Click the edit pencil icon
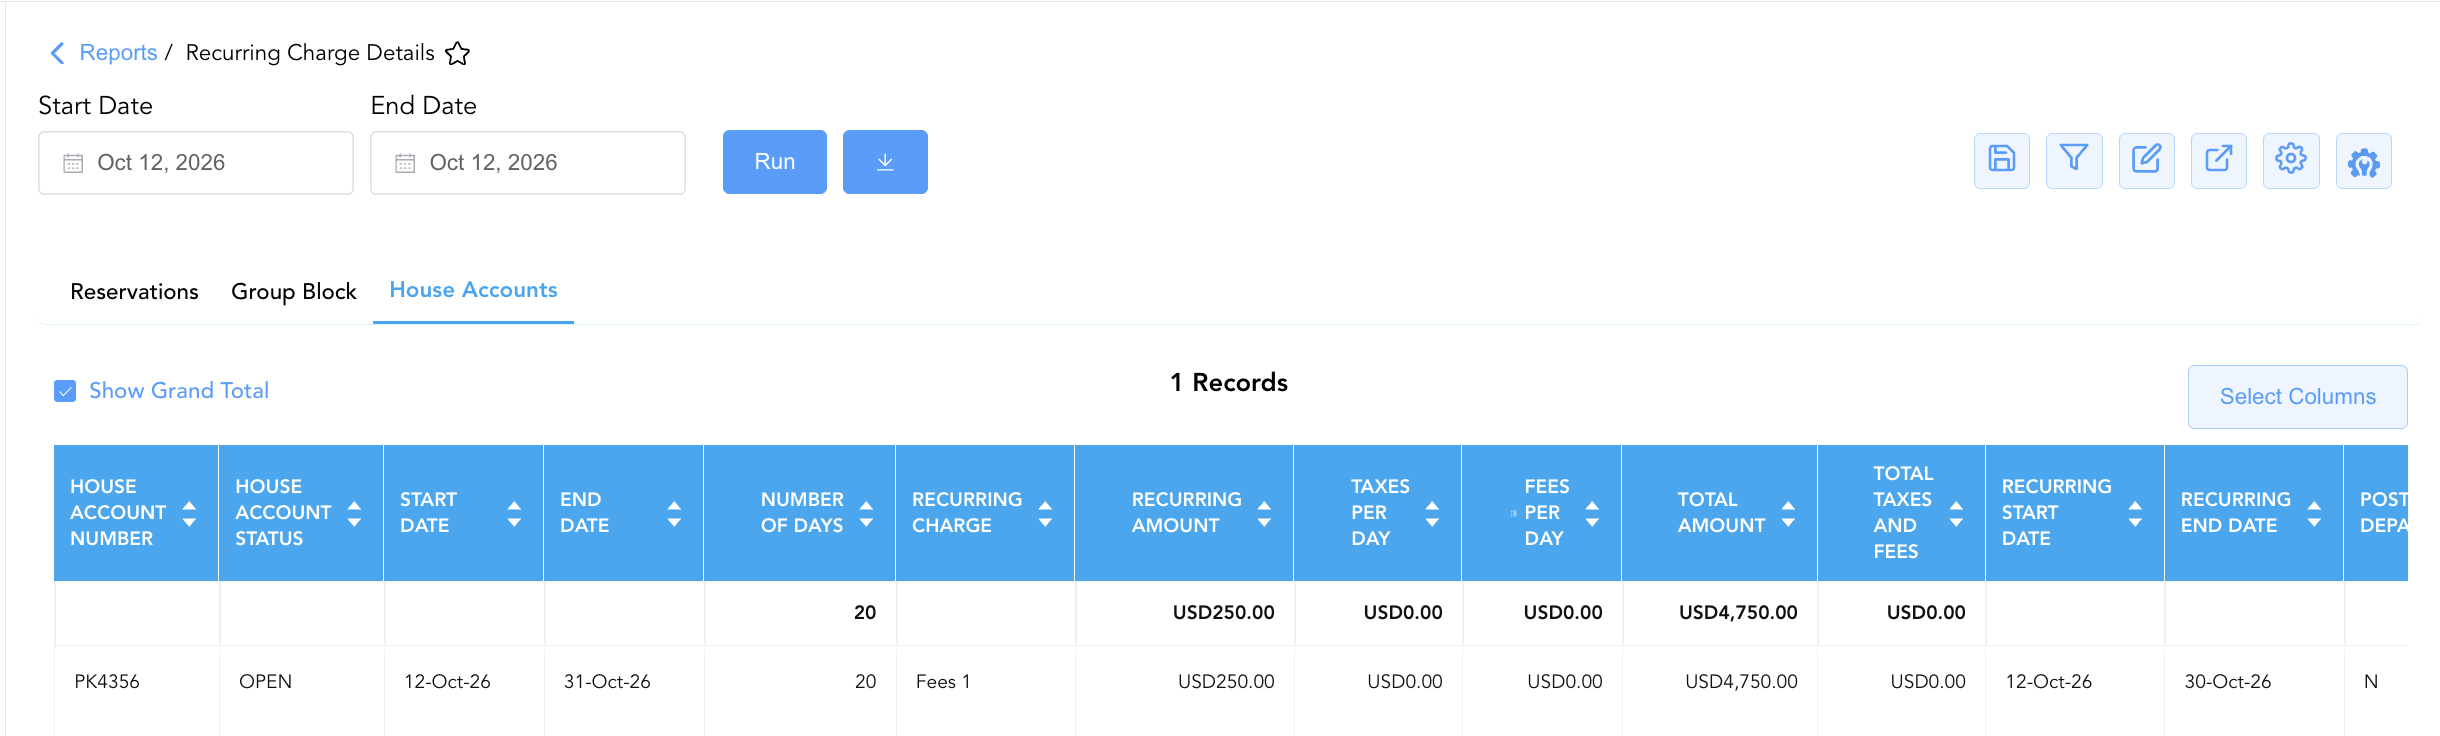Image resolution: width=2440 pixels, height=736 pixels. [2146, 160]
